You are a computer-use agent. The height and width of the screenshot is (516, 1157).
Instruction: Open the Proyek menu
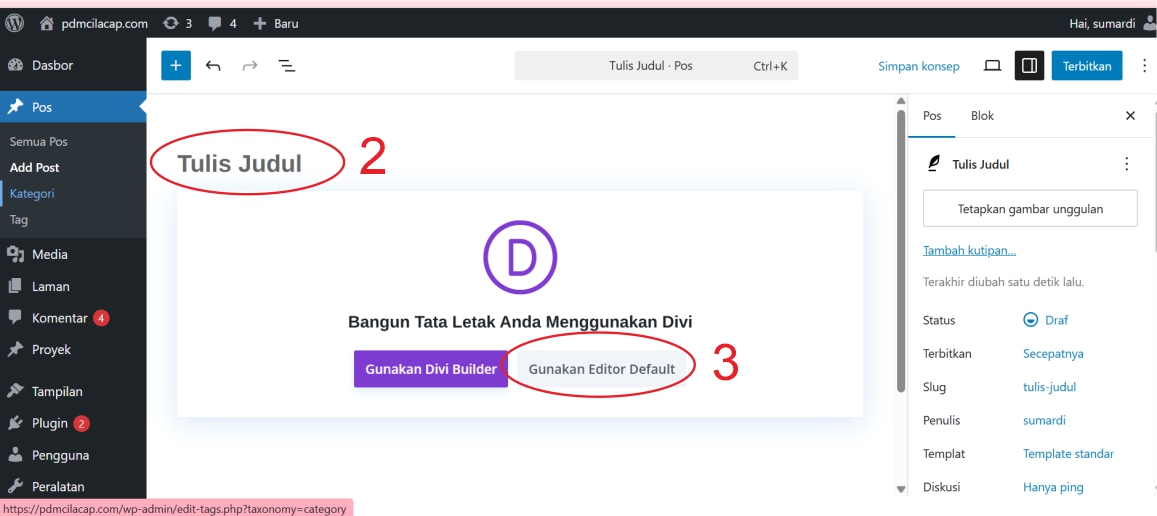tap(73, 349)
